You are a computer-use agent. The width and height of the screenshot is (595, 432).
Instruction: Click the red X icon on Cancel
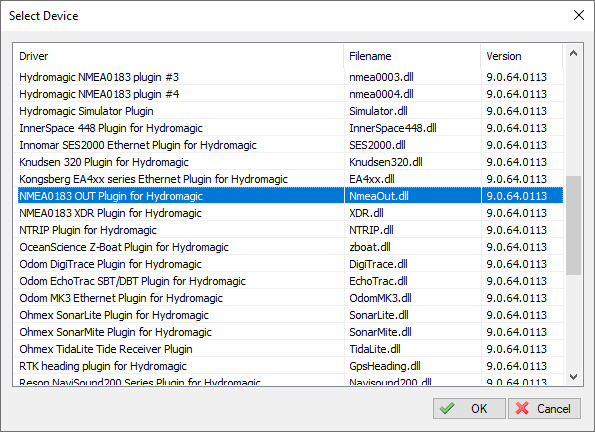click(x=522, y=408)
